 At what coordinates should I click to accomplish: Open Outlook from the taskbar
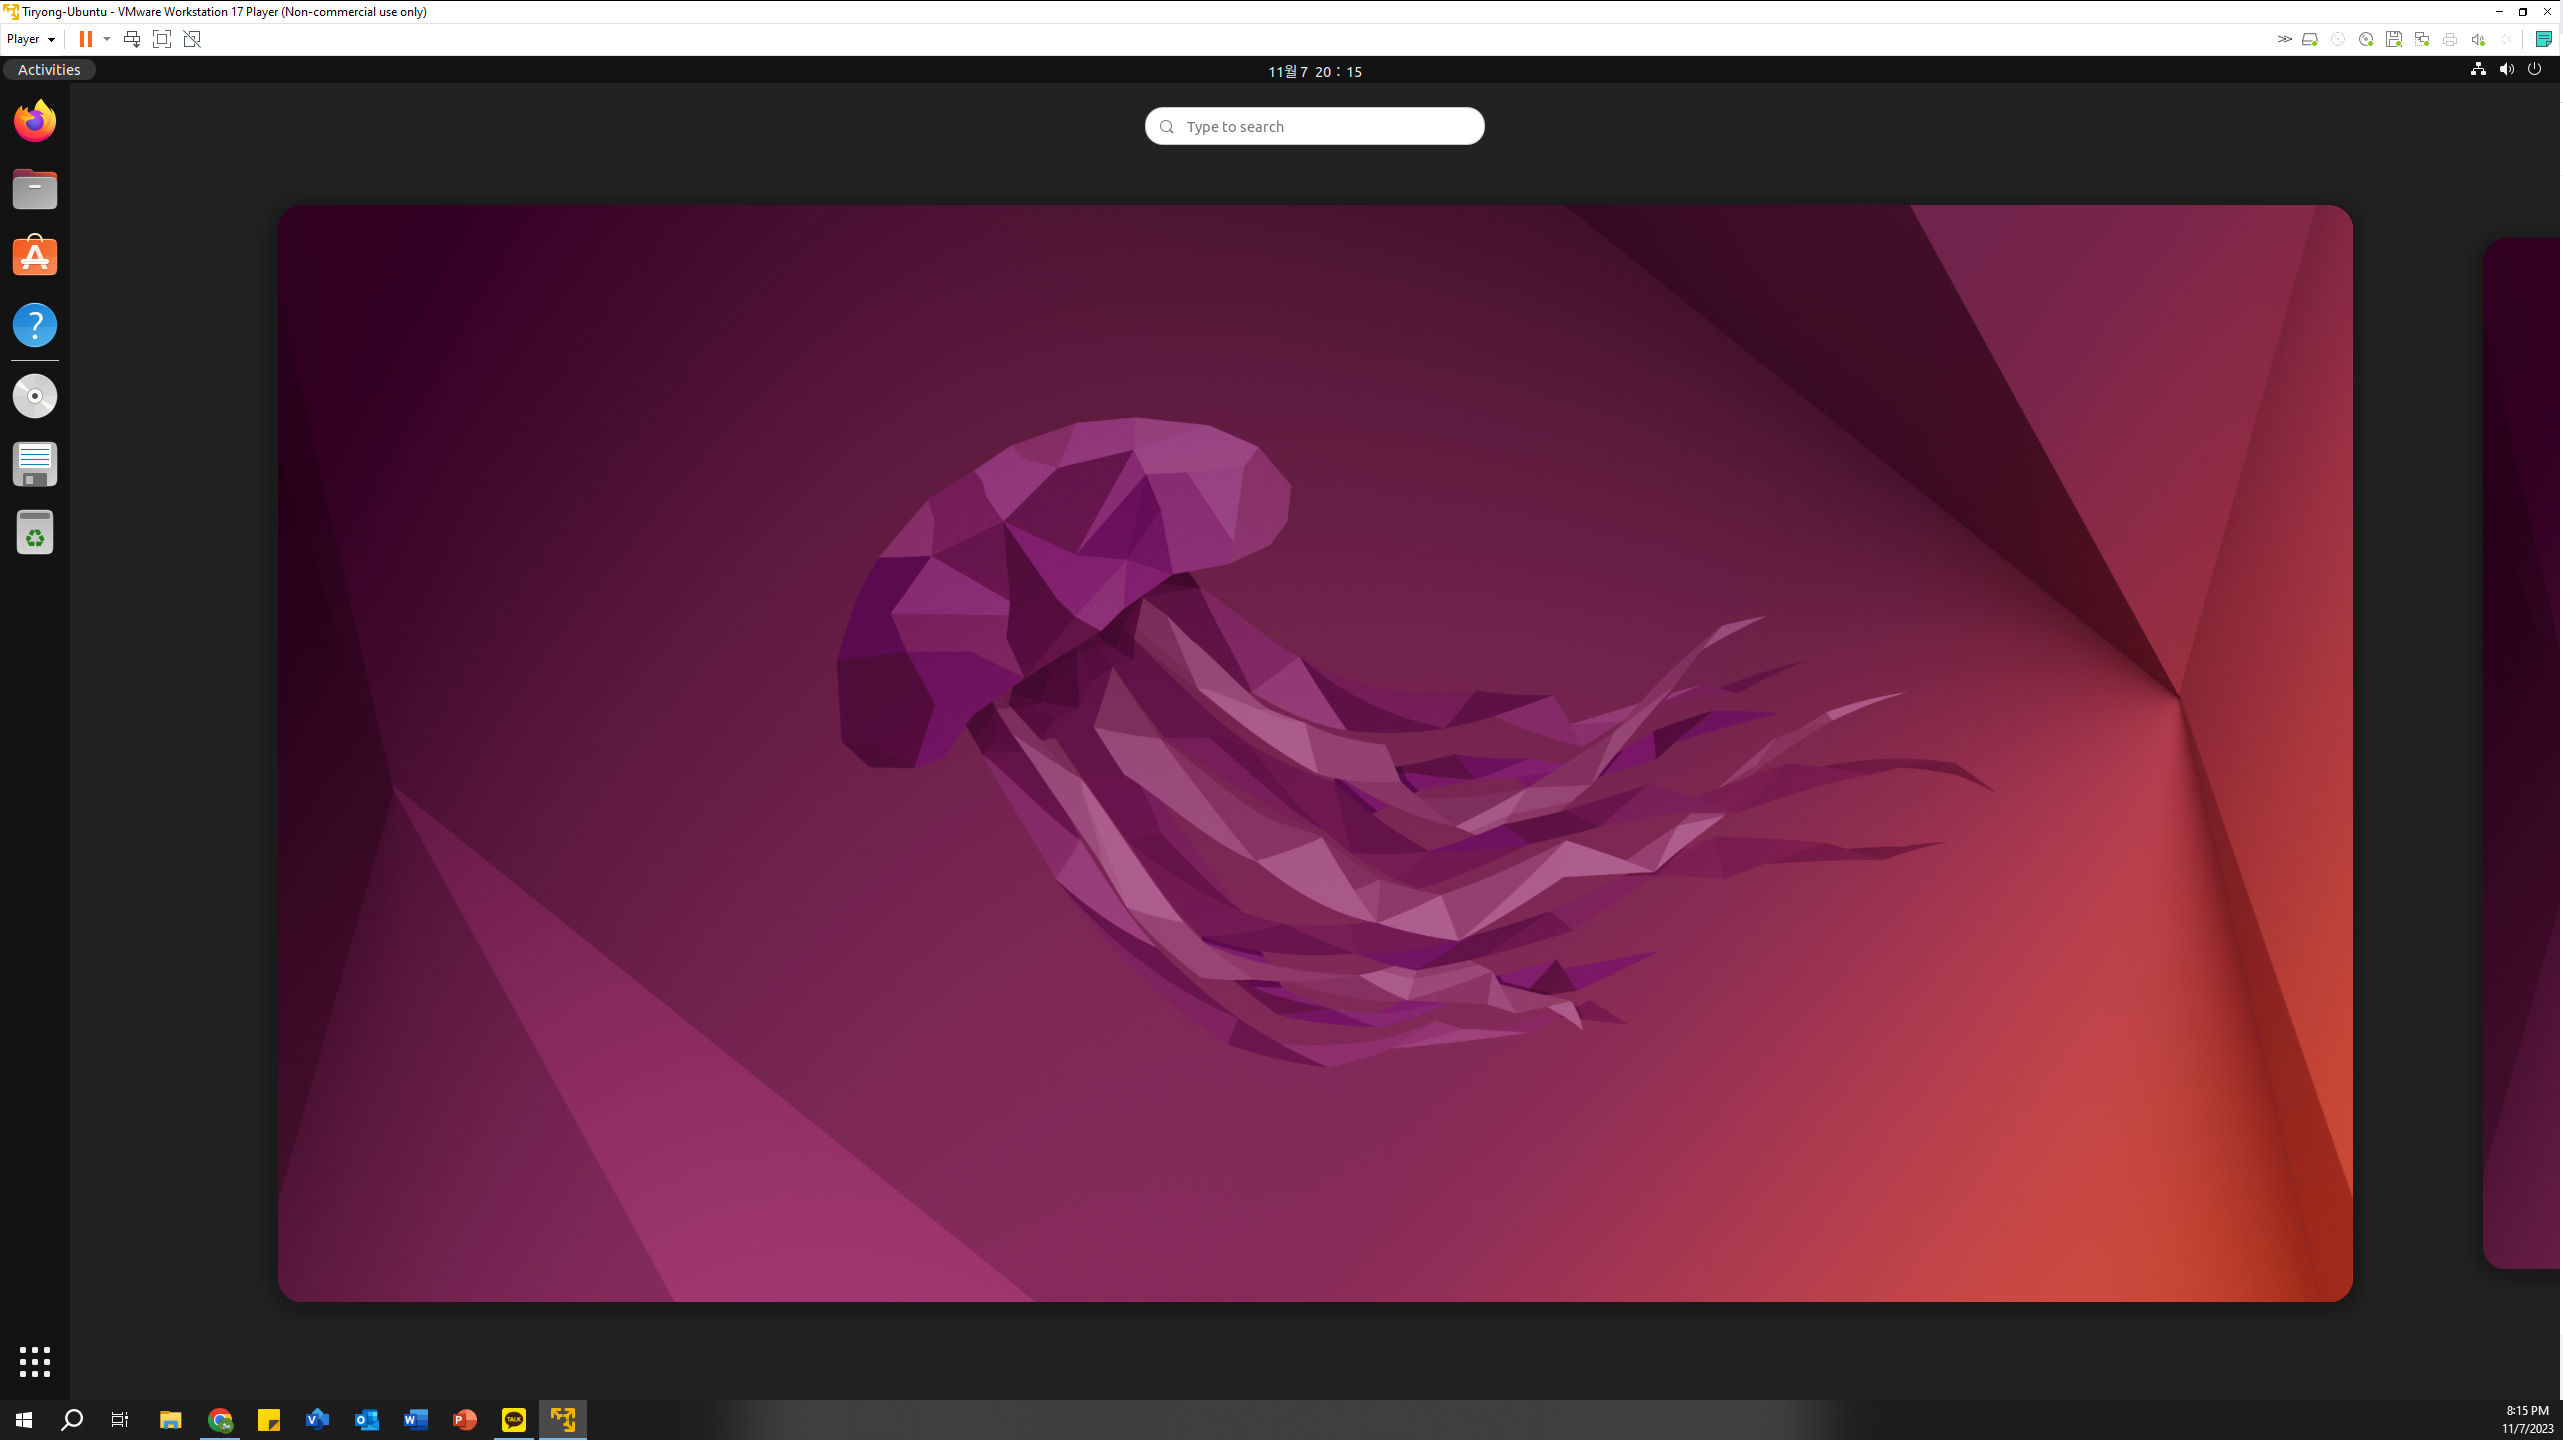coord(367,1420)
